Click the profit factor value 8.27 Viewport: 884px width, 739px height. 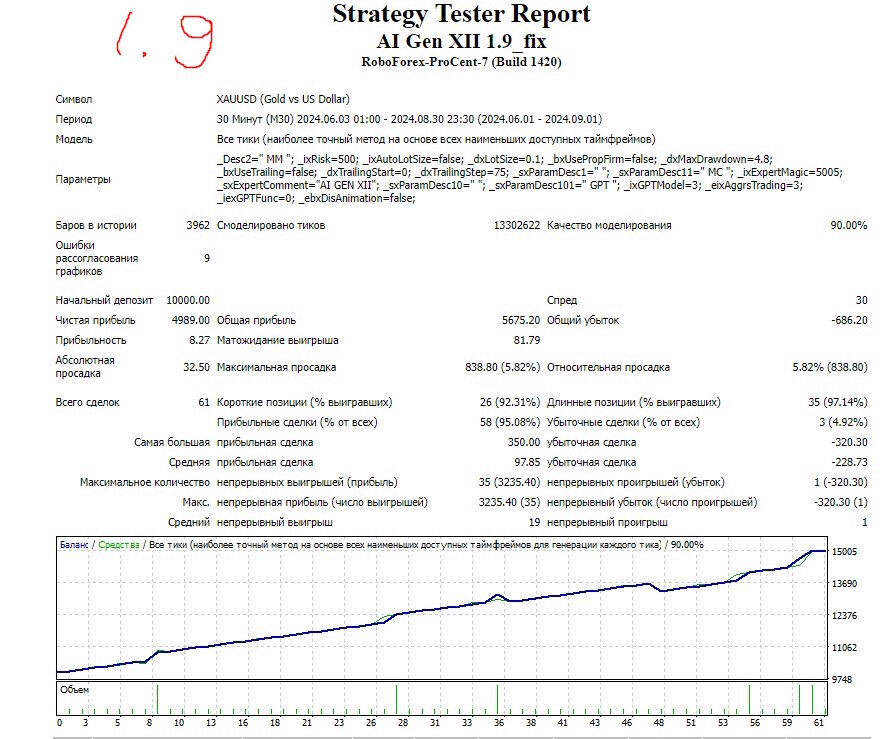(x=200, y=340)
